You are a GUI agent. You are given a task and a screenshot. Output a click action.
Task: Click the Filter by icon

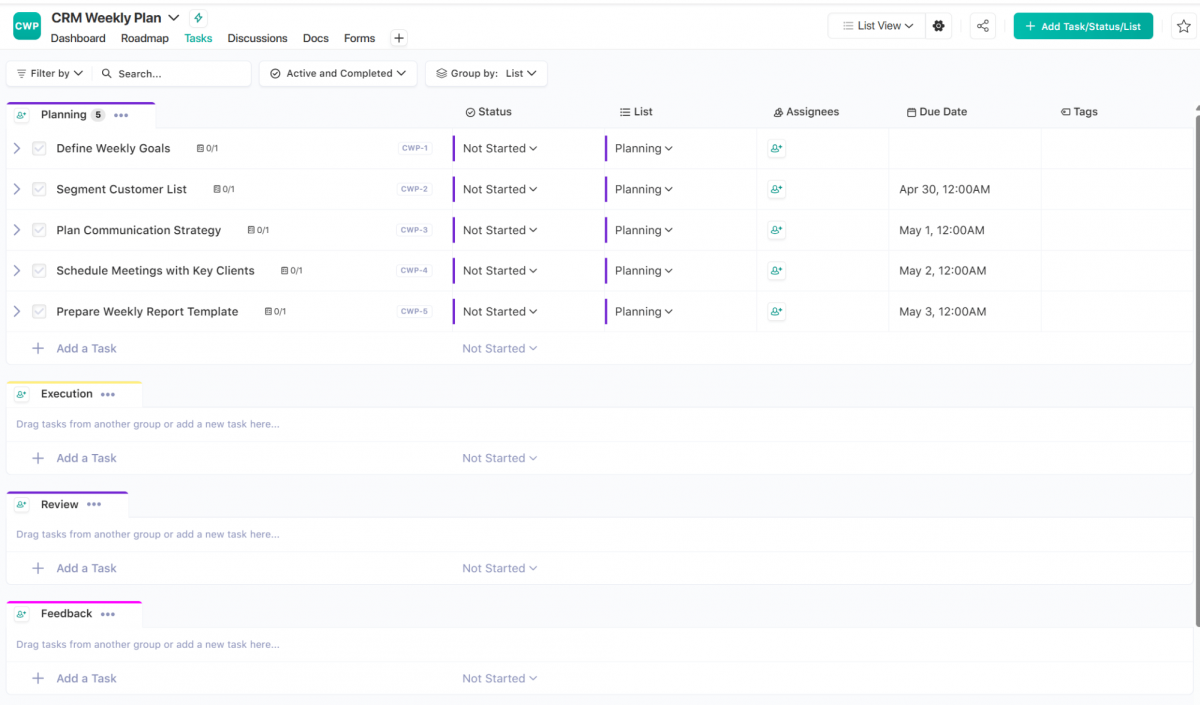coord(22,73)
